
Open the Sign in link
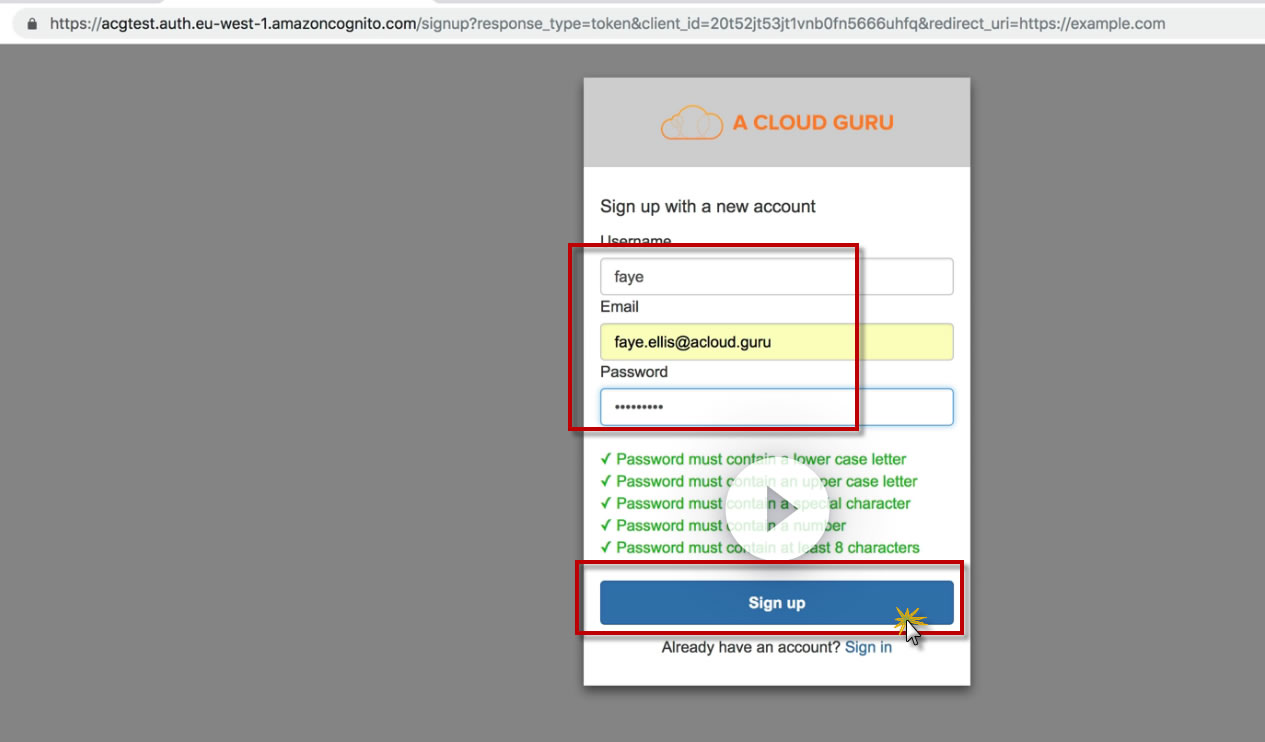pyautogui.click(x=868, y=647)
